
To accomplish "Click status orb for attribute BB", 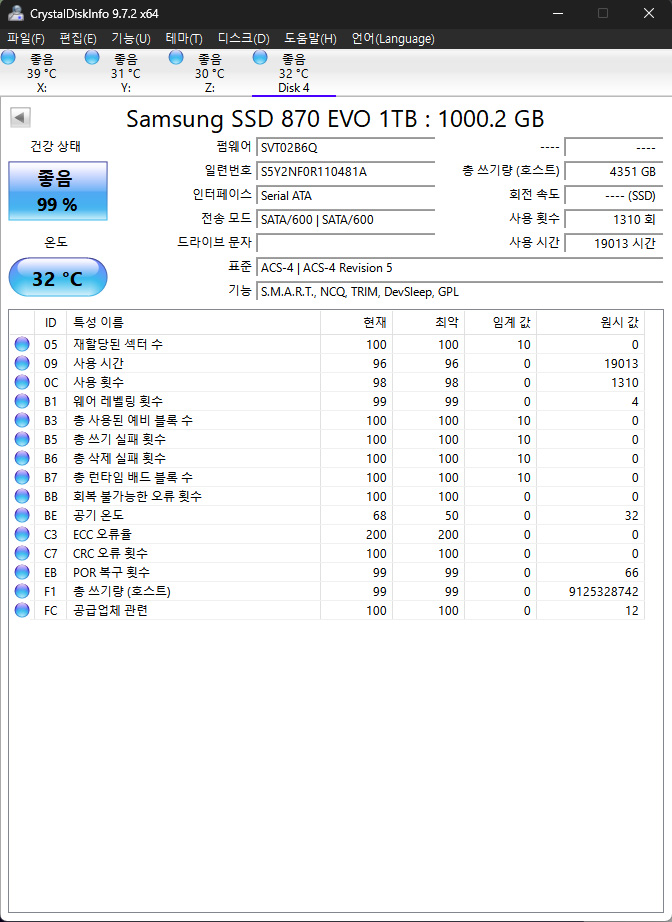I will (22, 496).
